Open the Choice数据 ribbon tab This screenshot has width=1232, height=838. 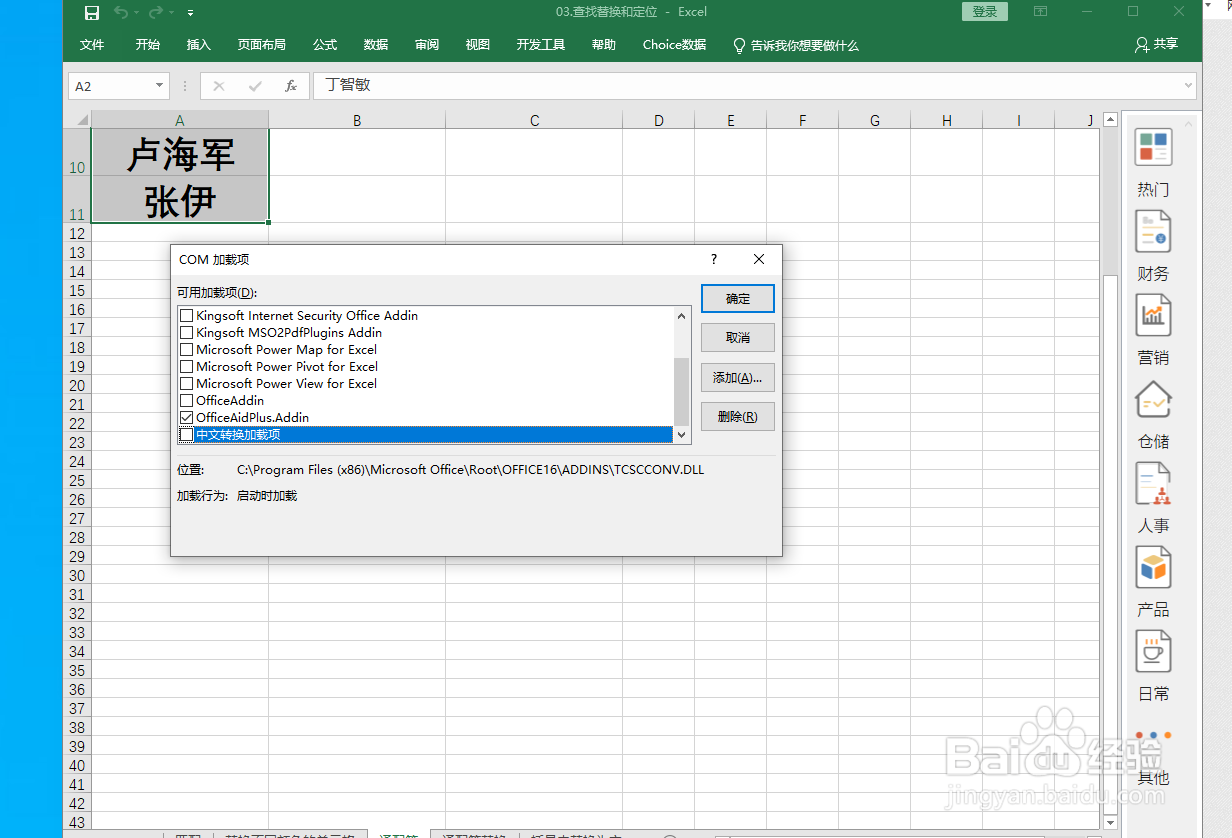click(x=673, y=45)
